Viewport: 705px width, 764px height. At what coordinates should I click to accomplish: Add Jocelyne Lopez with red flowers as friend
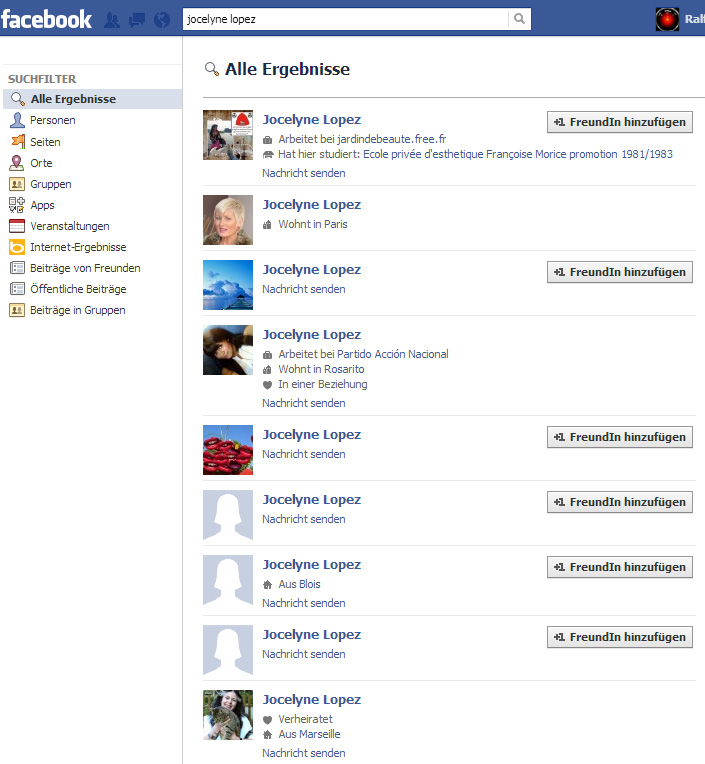(x=620, y=438)
